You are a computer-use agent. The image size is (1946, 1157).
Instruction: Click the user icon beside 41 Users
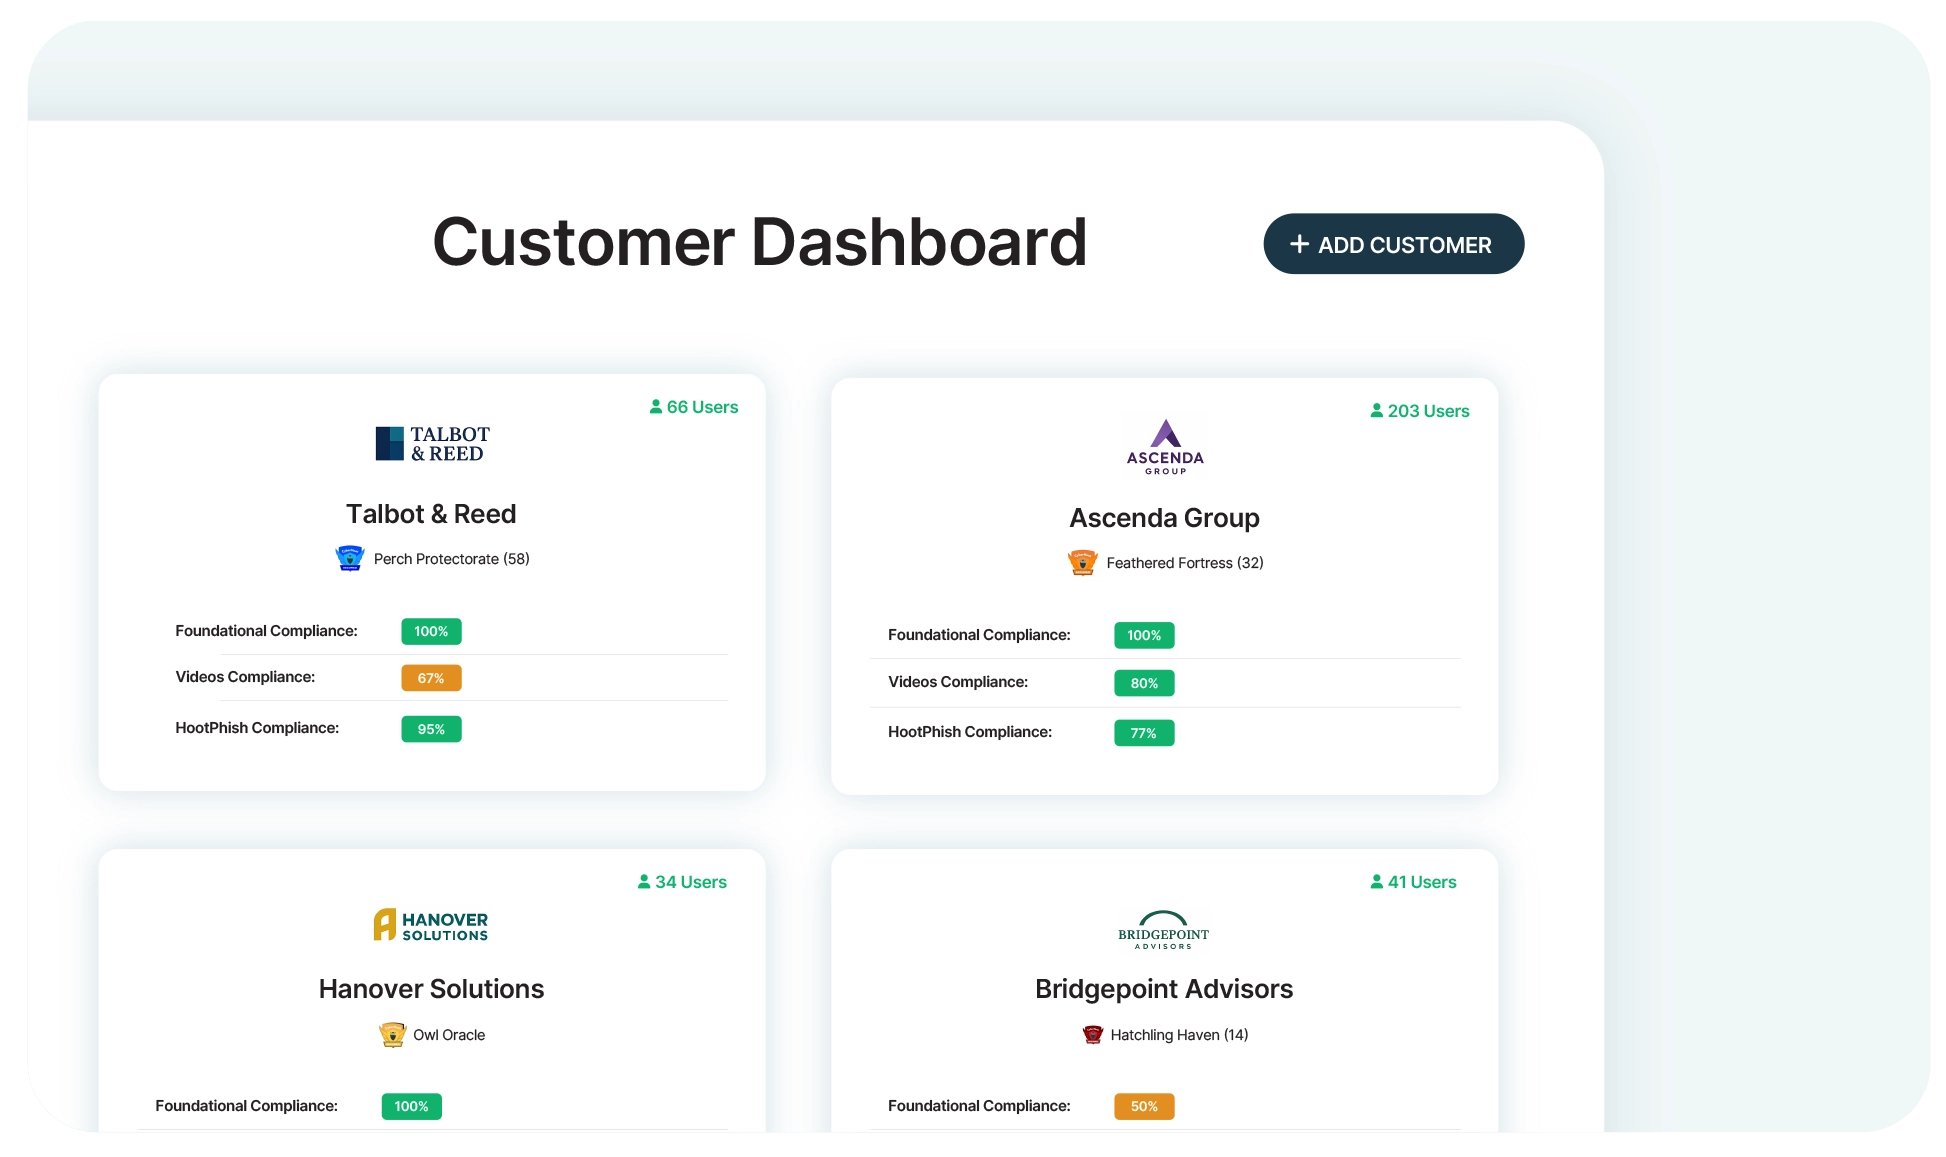(1377, 882)
